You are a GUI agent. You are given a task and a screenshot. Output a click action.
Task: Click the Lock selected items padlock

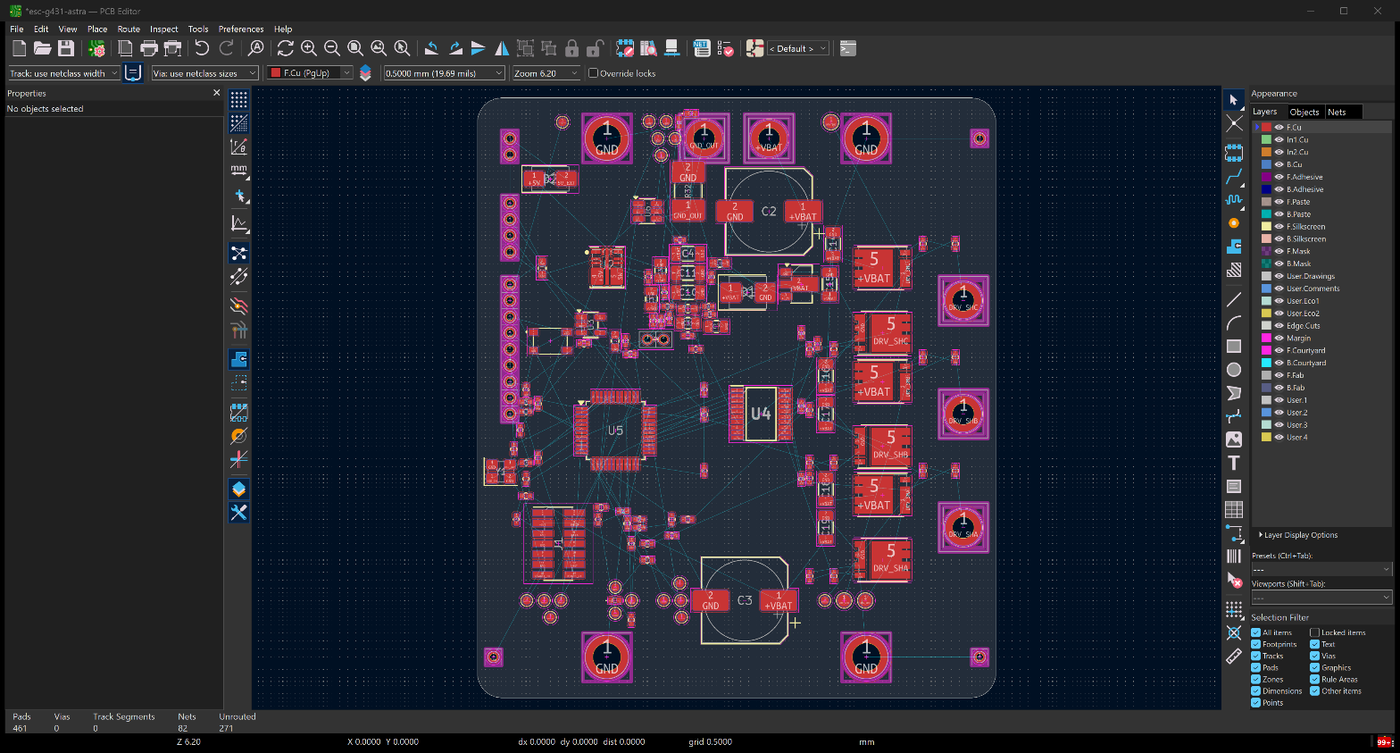coord(572,48)
